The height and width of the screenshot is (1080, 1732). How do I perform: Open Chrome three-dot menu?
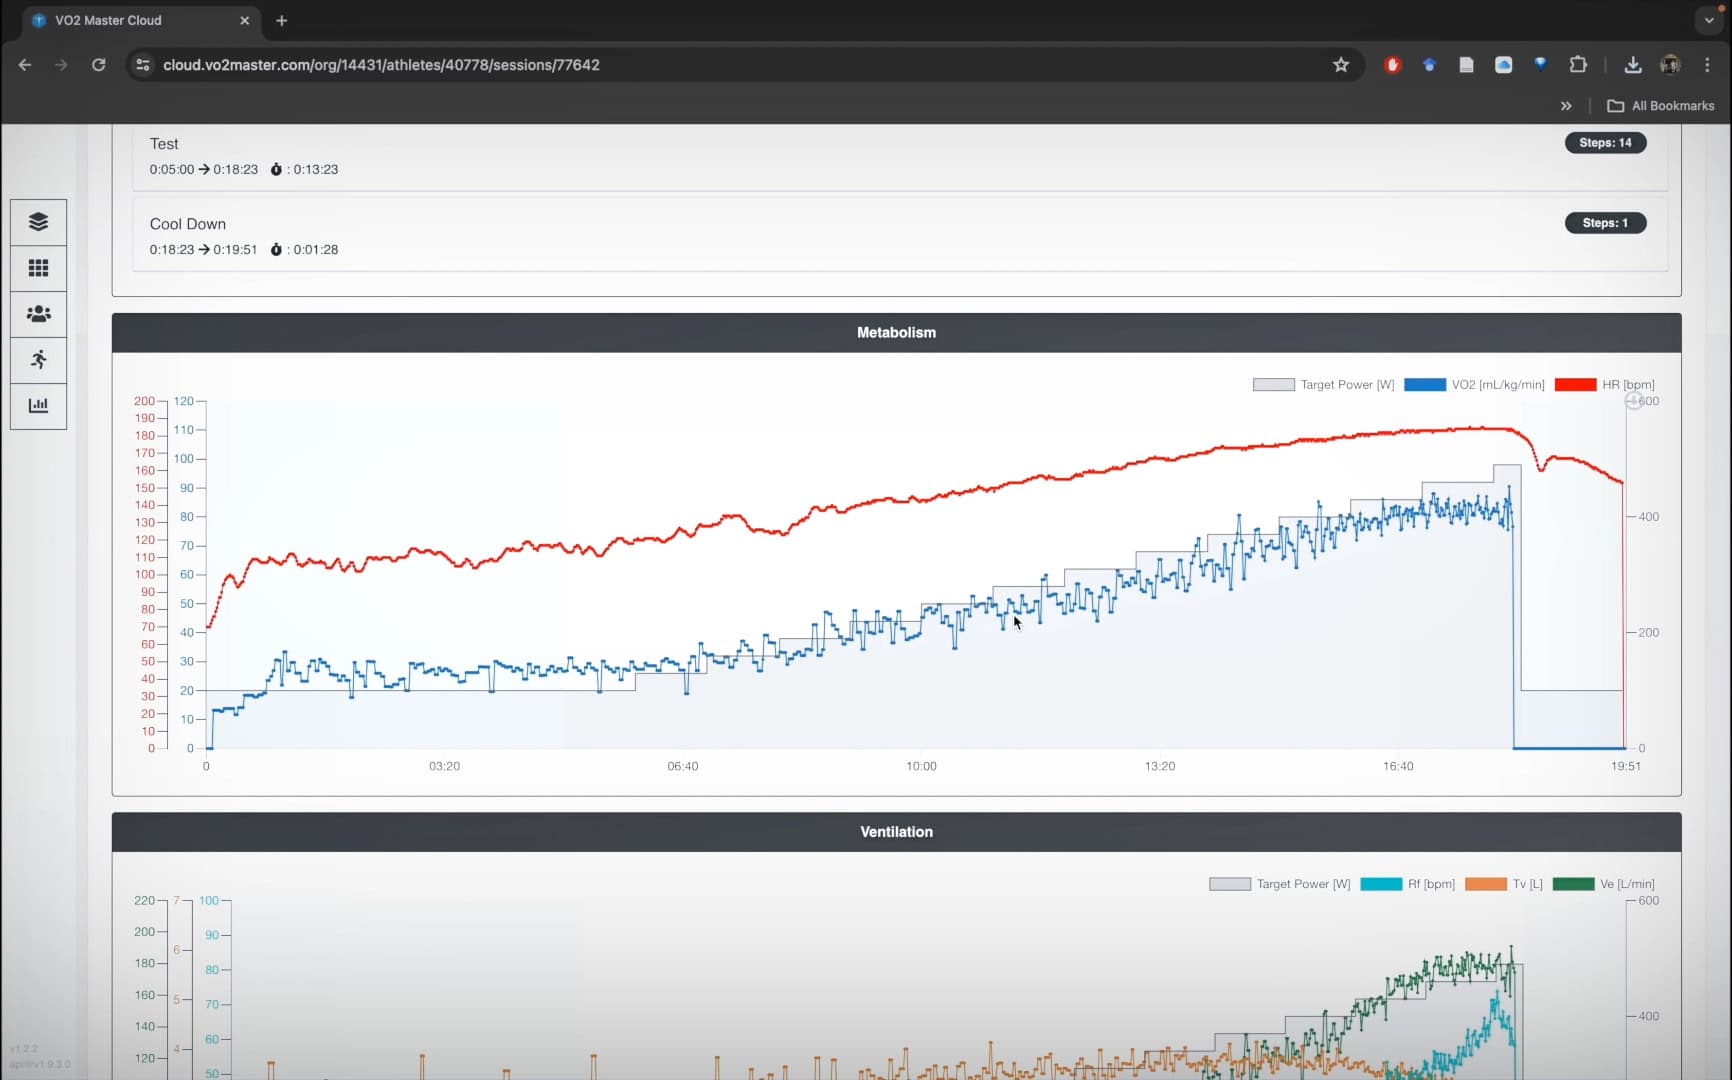pyautogui.click(x=1707, y=65)
